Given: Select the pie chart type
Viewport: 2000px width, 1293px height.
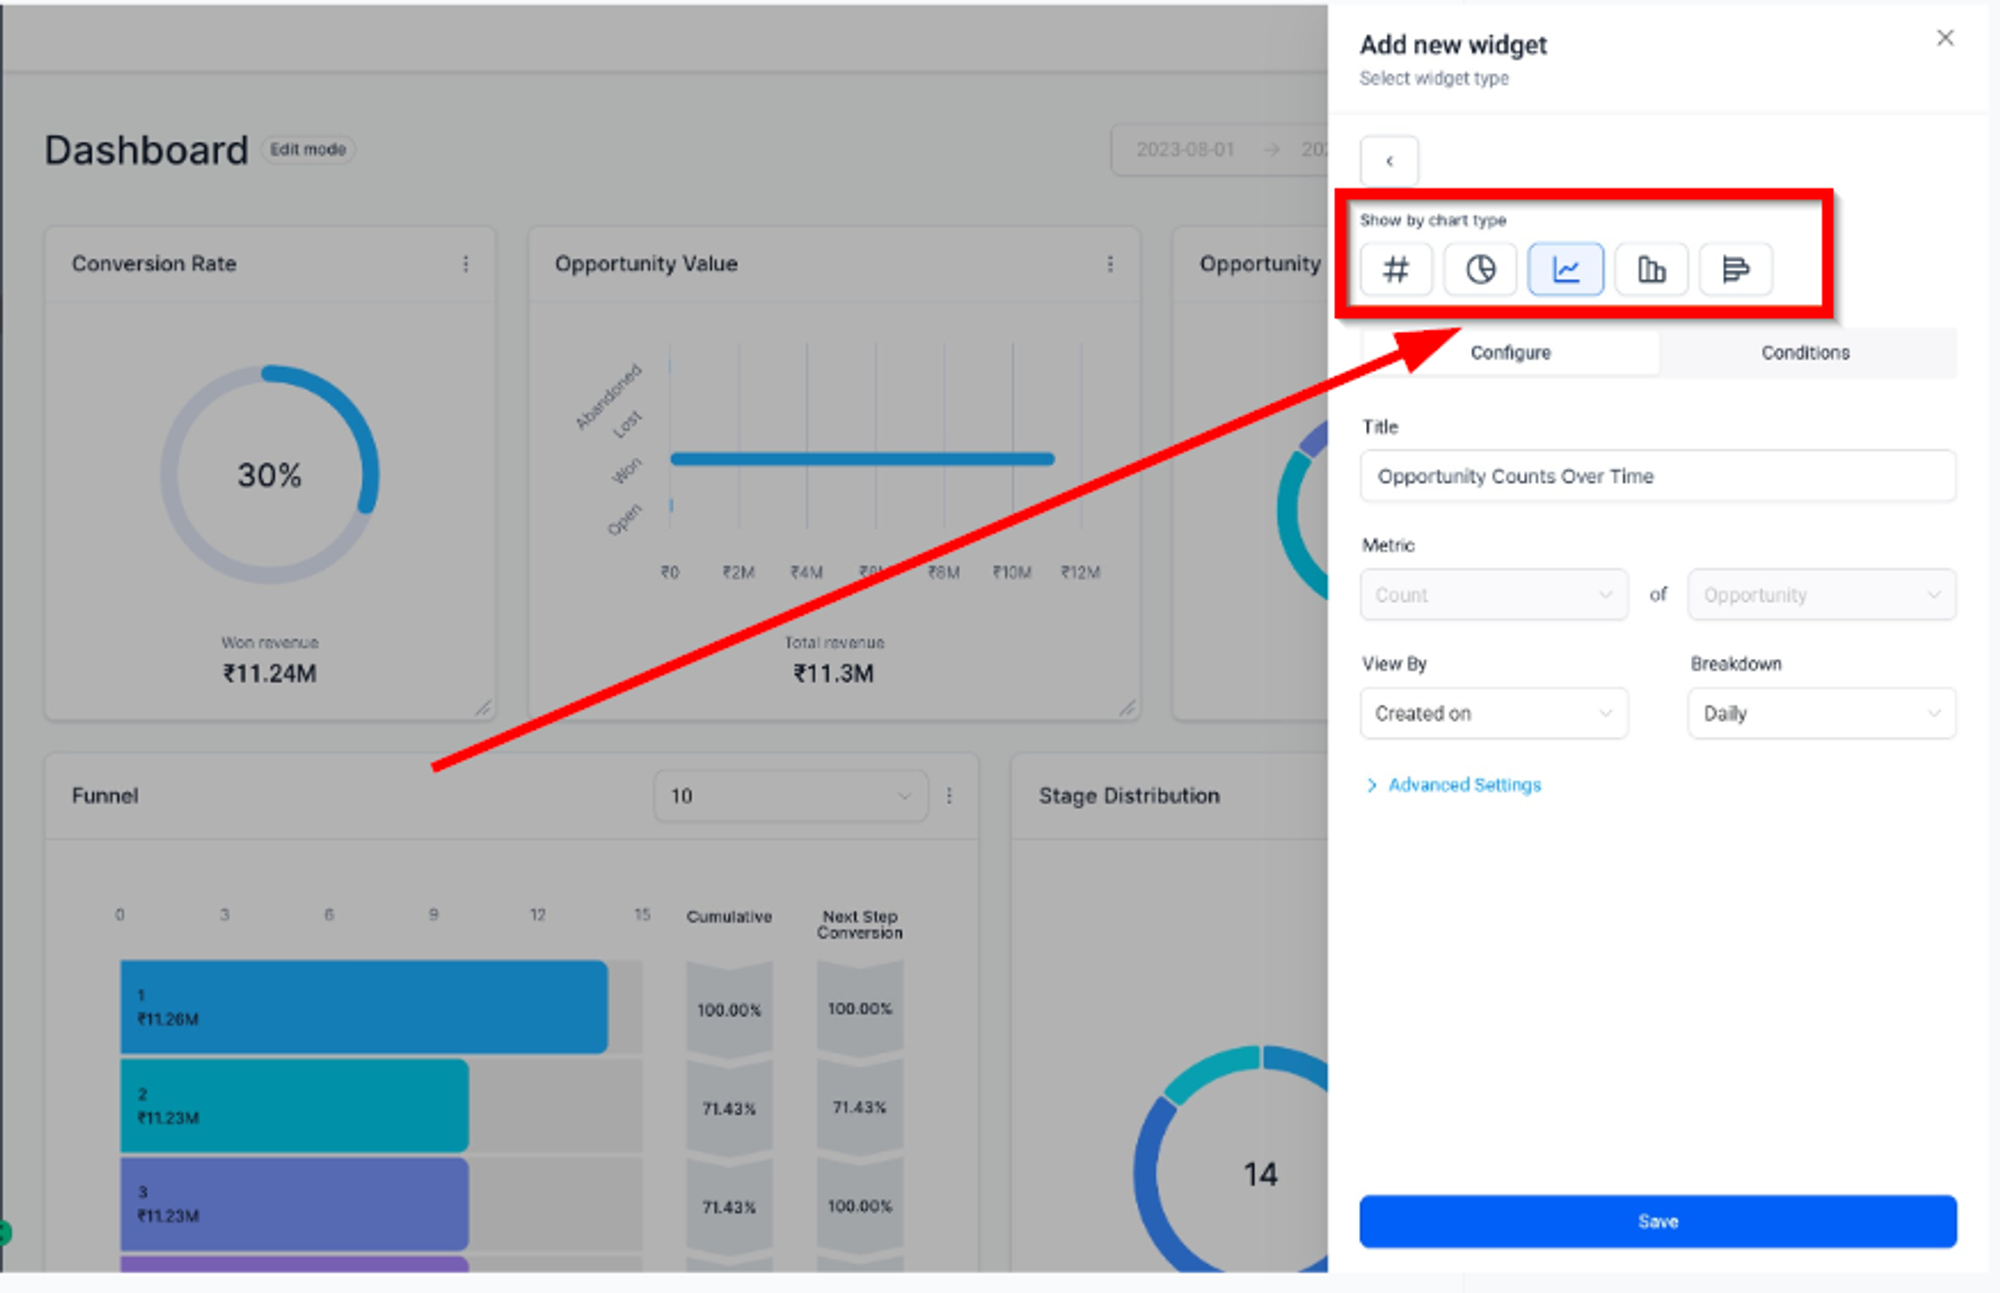Looking at the screenshot, I should click(x=1480, y=269).
